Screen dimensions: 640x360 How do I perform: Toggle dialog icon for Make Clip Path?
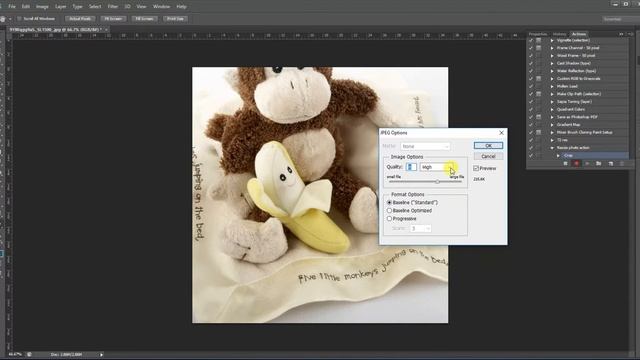point(539,94)
